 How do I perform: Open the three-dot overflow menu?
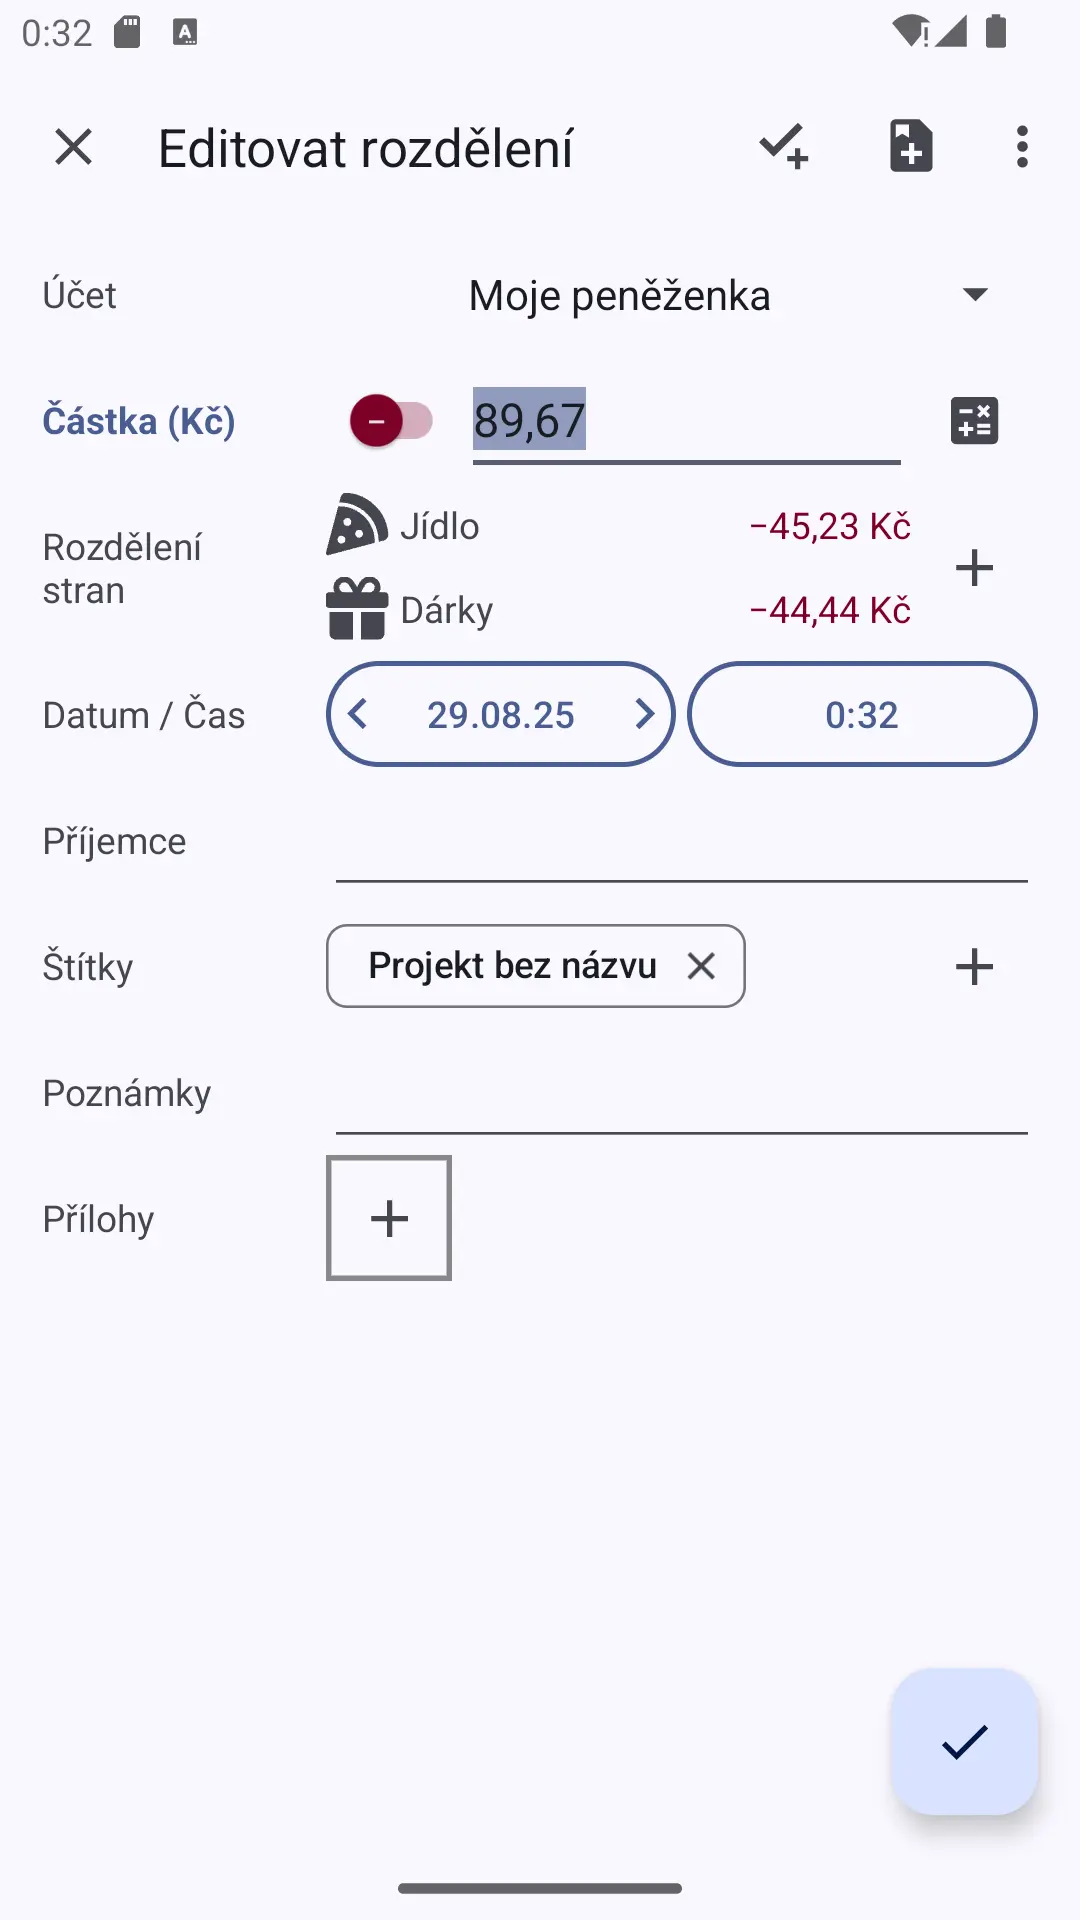[1021, 147]
